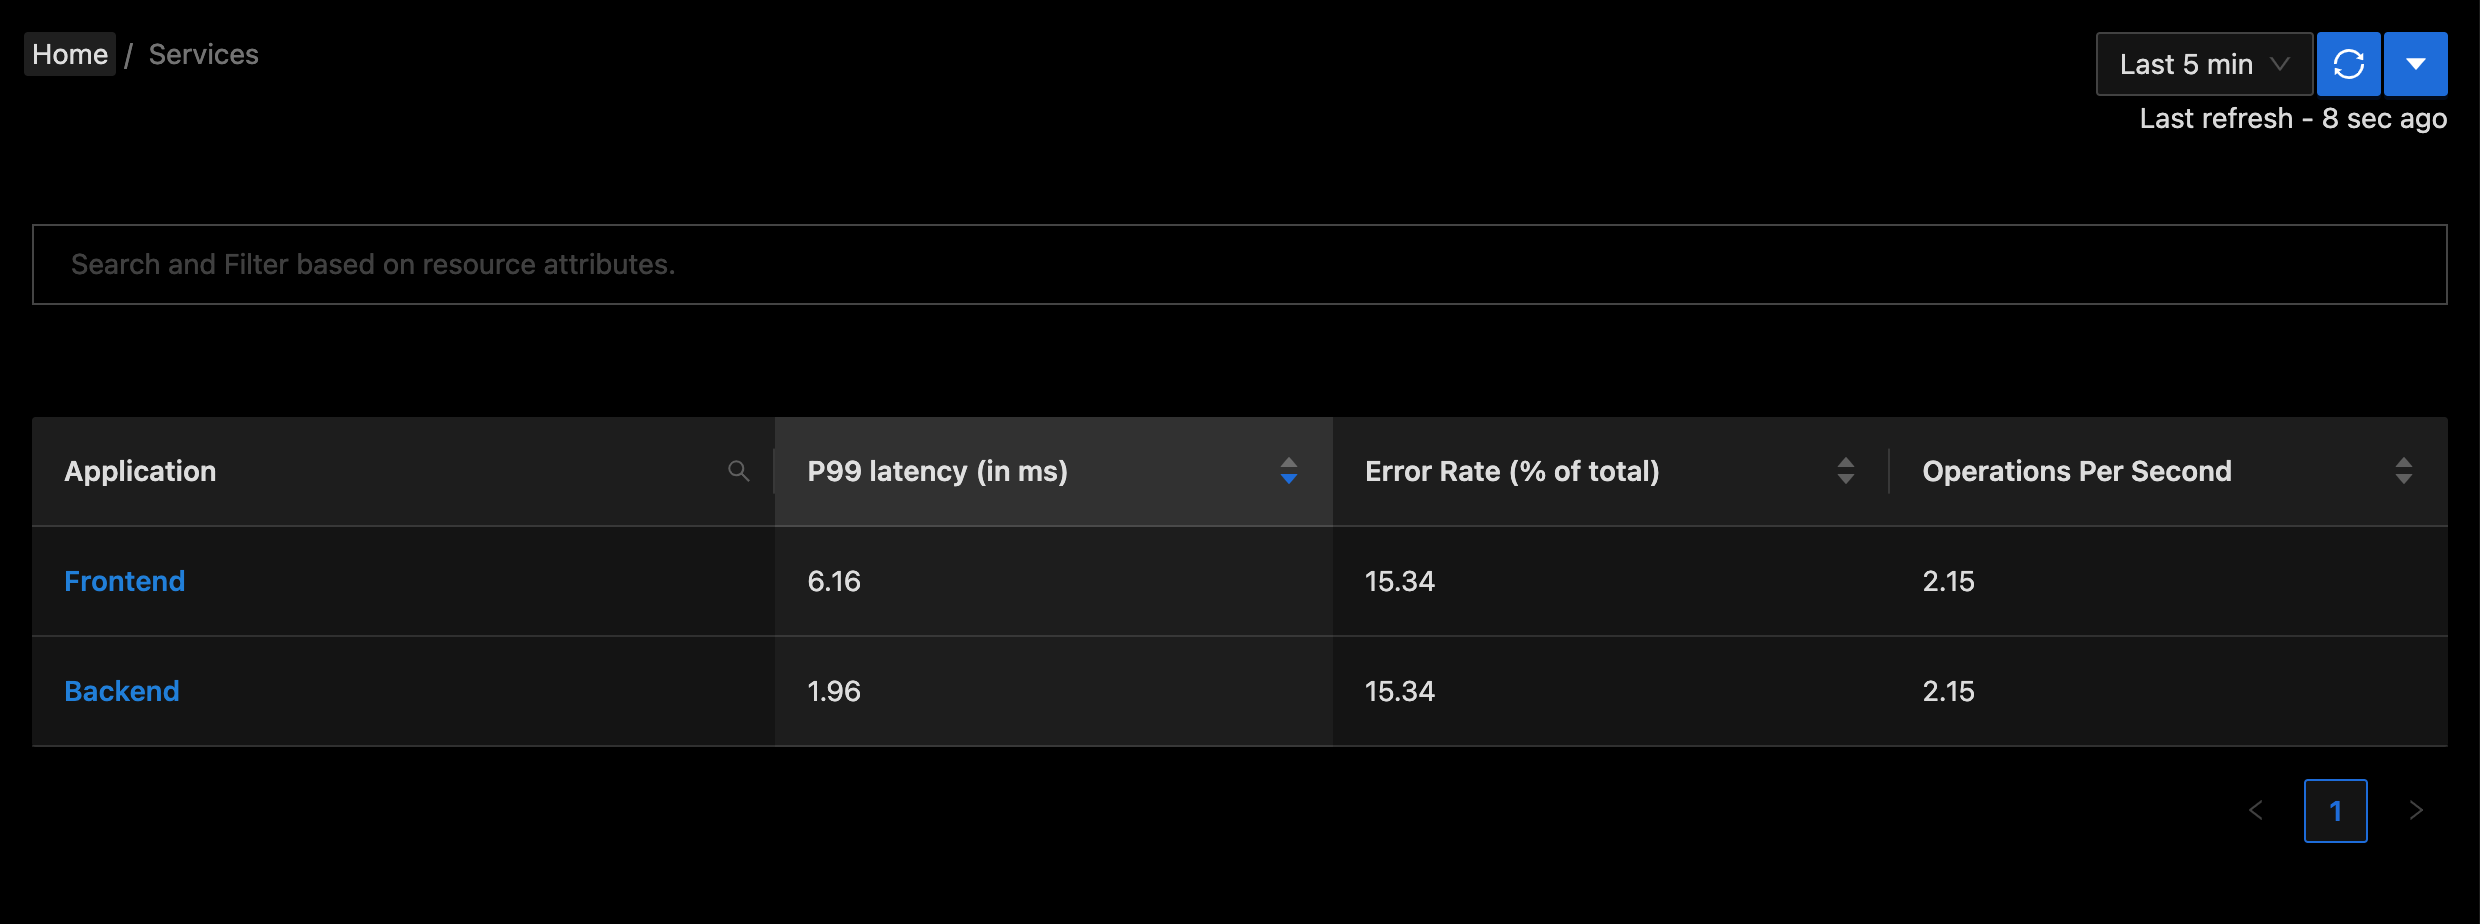Search within the Application column
Screen dimensions: 2480x924
tap(739, 470)
